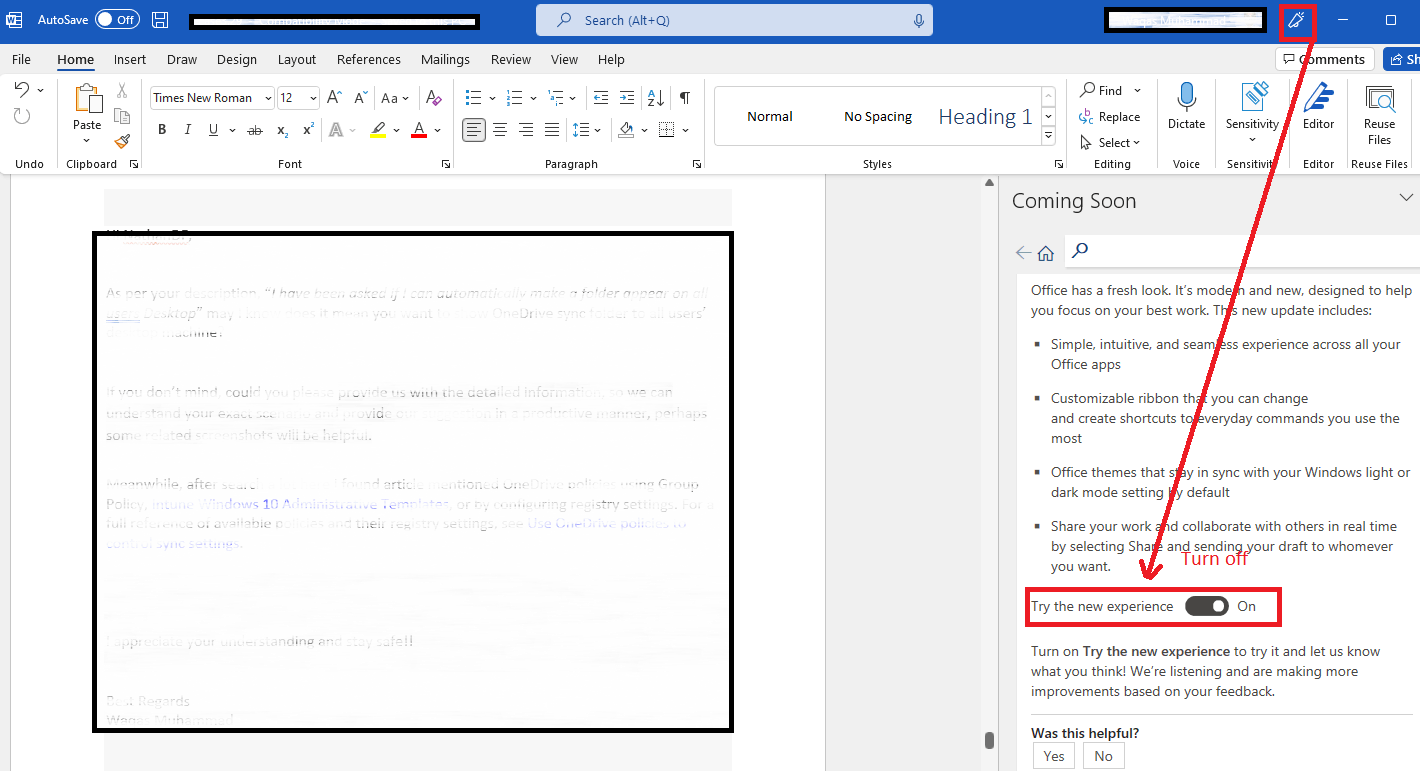Click Replace in the Editing group

[x=1110, y=116]
